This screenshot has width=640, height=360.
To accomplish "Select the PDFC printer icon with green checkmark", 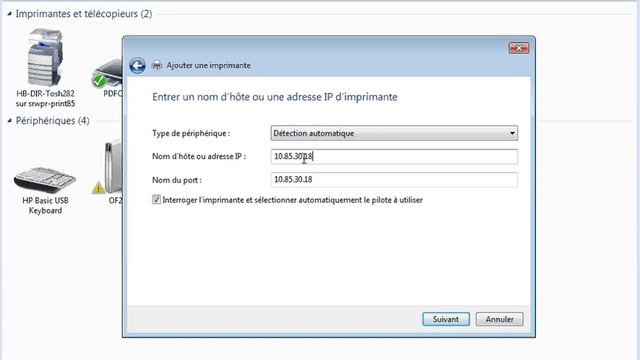I will coord(108,73).
